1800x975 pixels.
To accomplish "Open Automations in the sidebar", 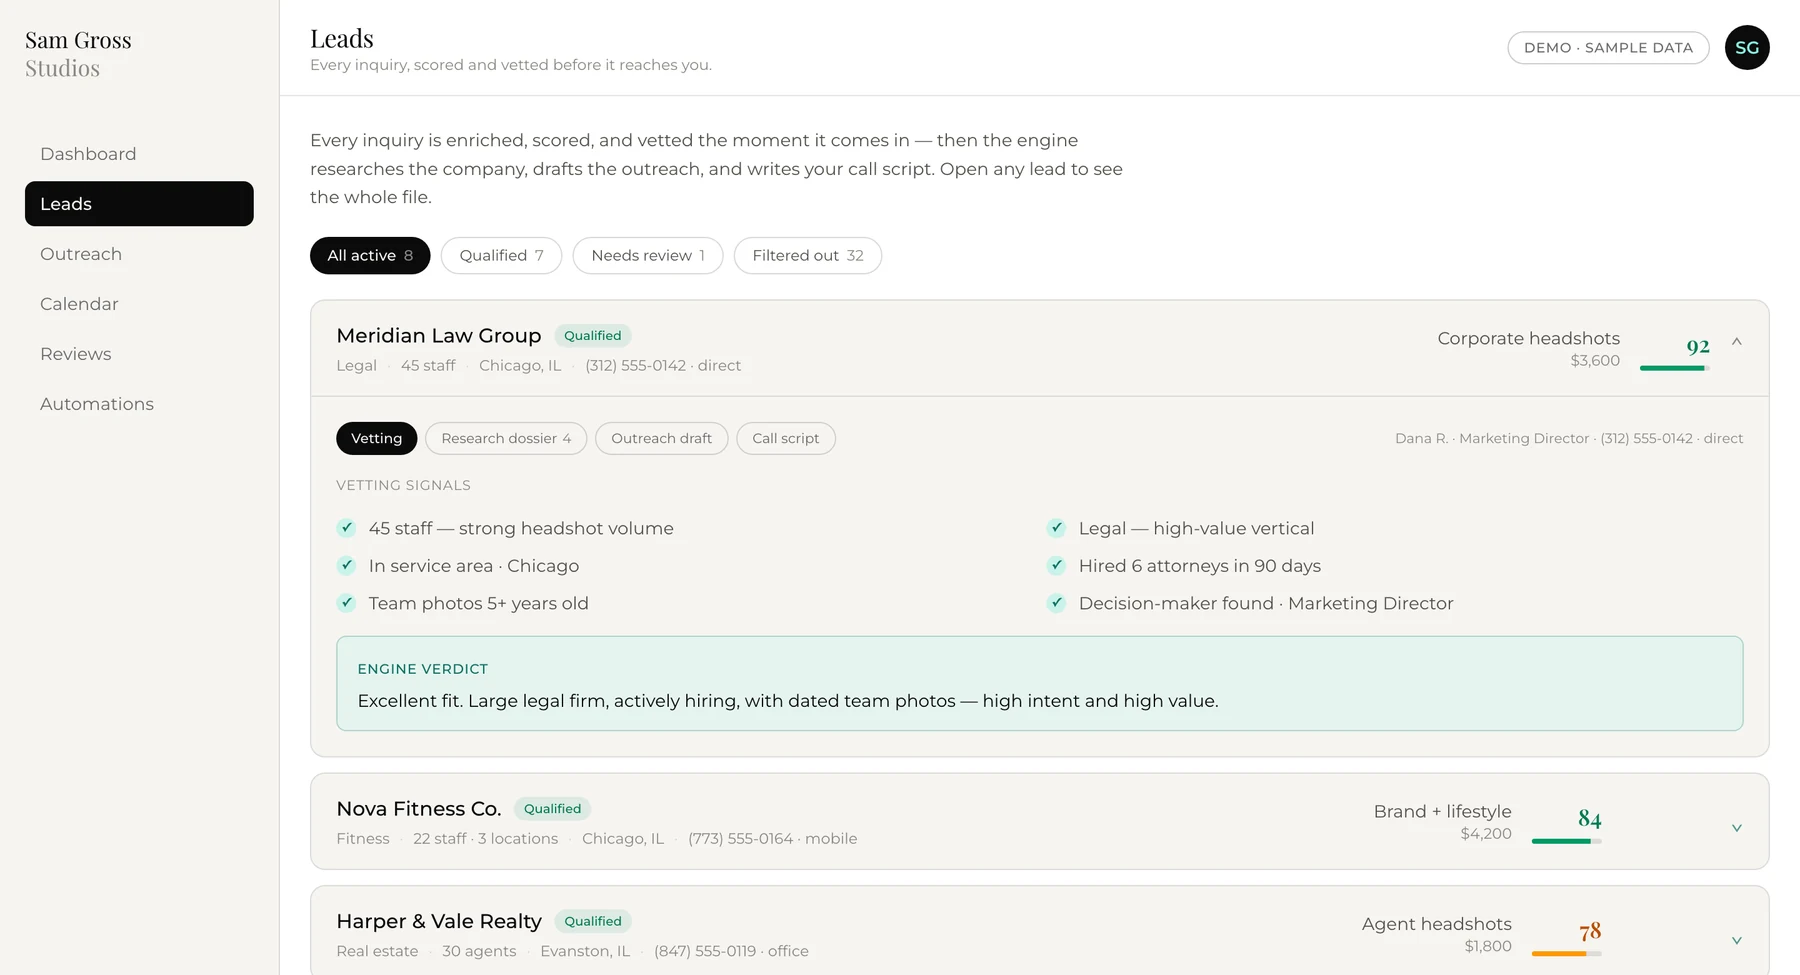I will [139, 404].
